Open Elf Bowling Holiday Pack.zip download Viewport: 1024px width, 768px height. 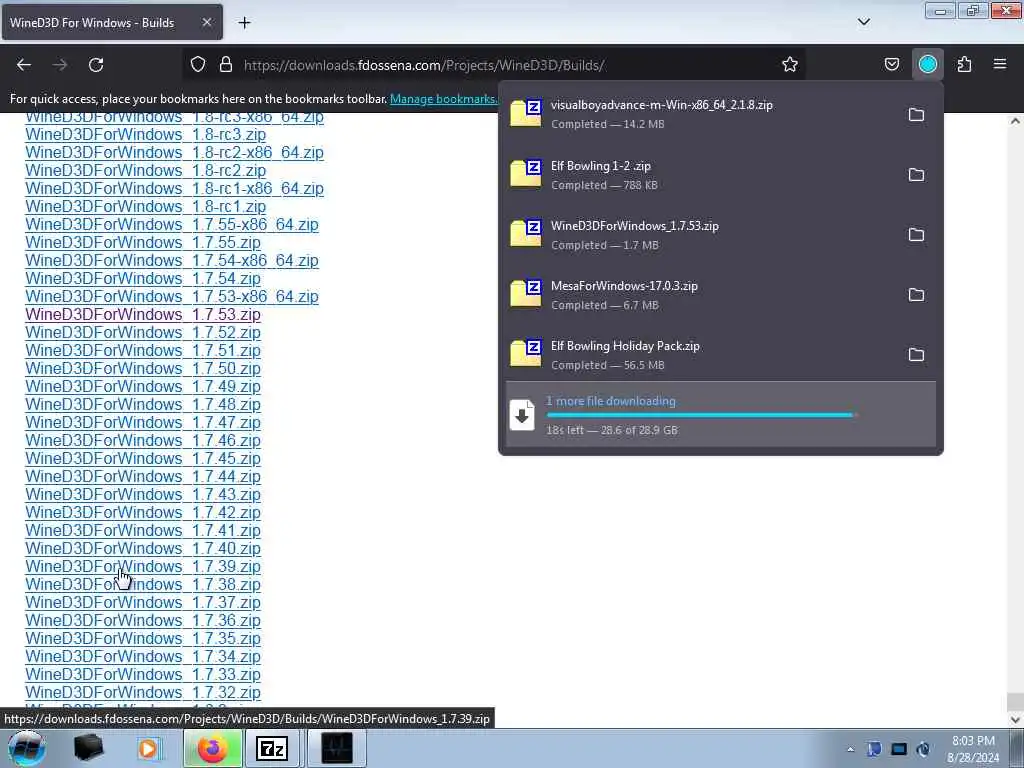click(x=699, y=355)
